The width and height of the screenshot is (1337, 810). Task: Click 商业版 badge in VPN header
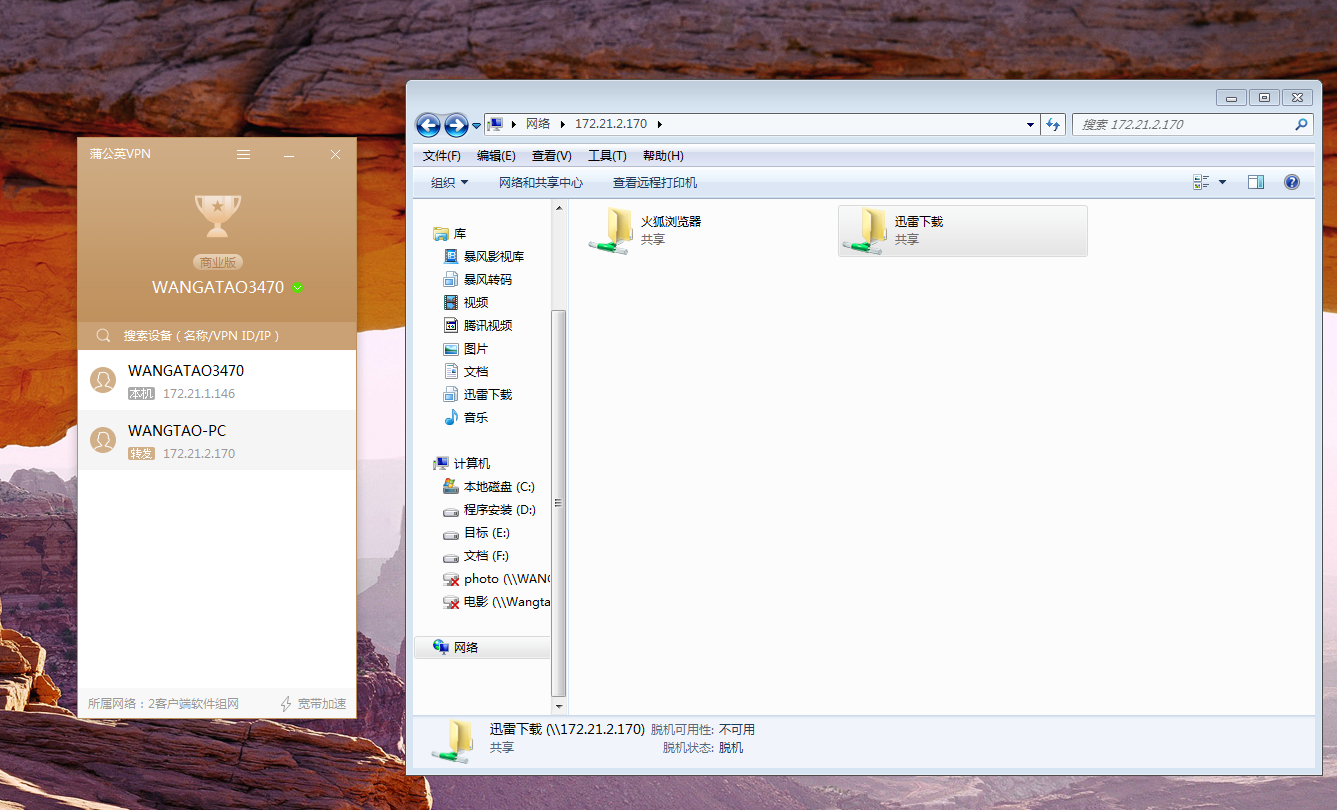218,263
